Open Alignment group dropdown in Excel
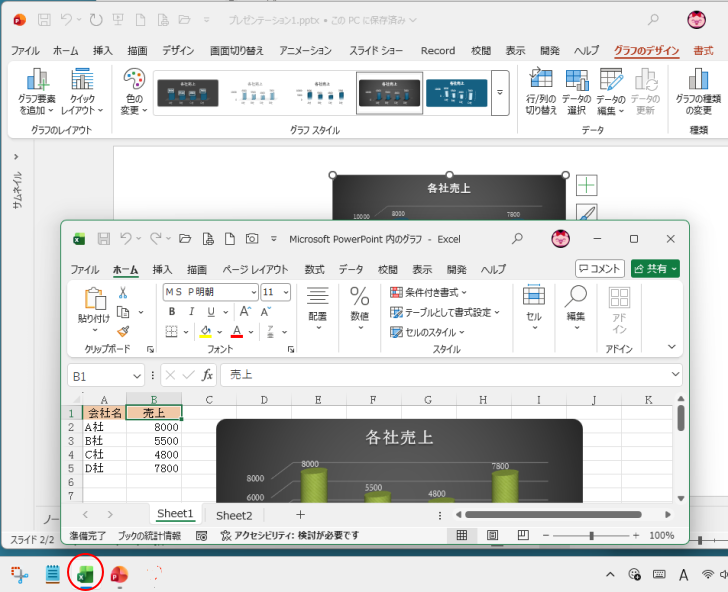Viewport: 728px width, 592px height. pyautogui.click(x=318, y=307)
